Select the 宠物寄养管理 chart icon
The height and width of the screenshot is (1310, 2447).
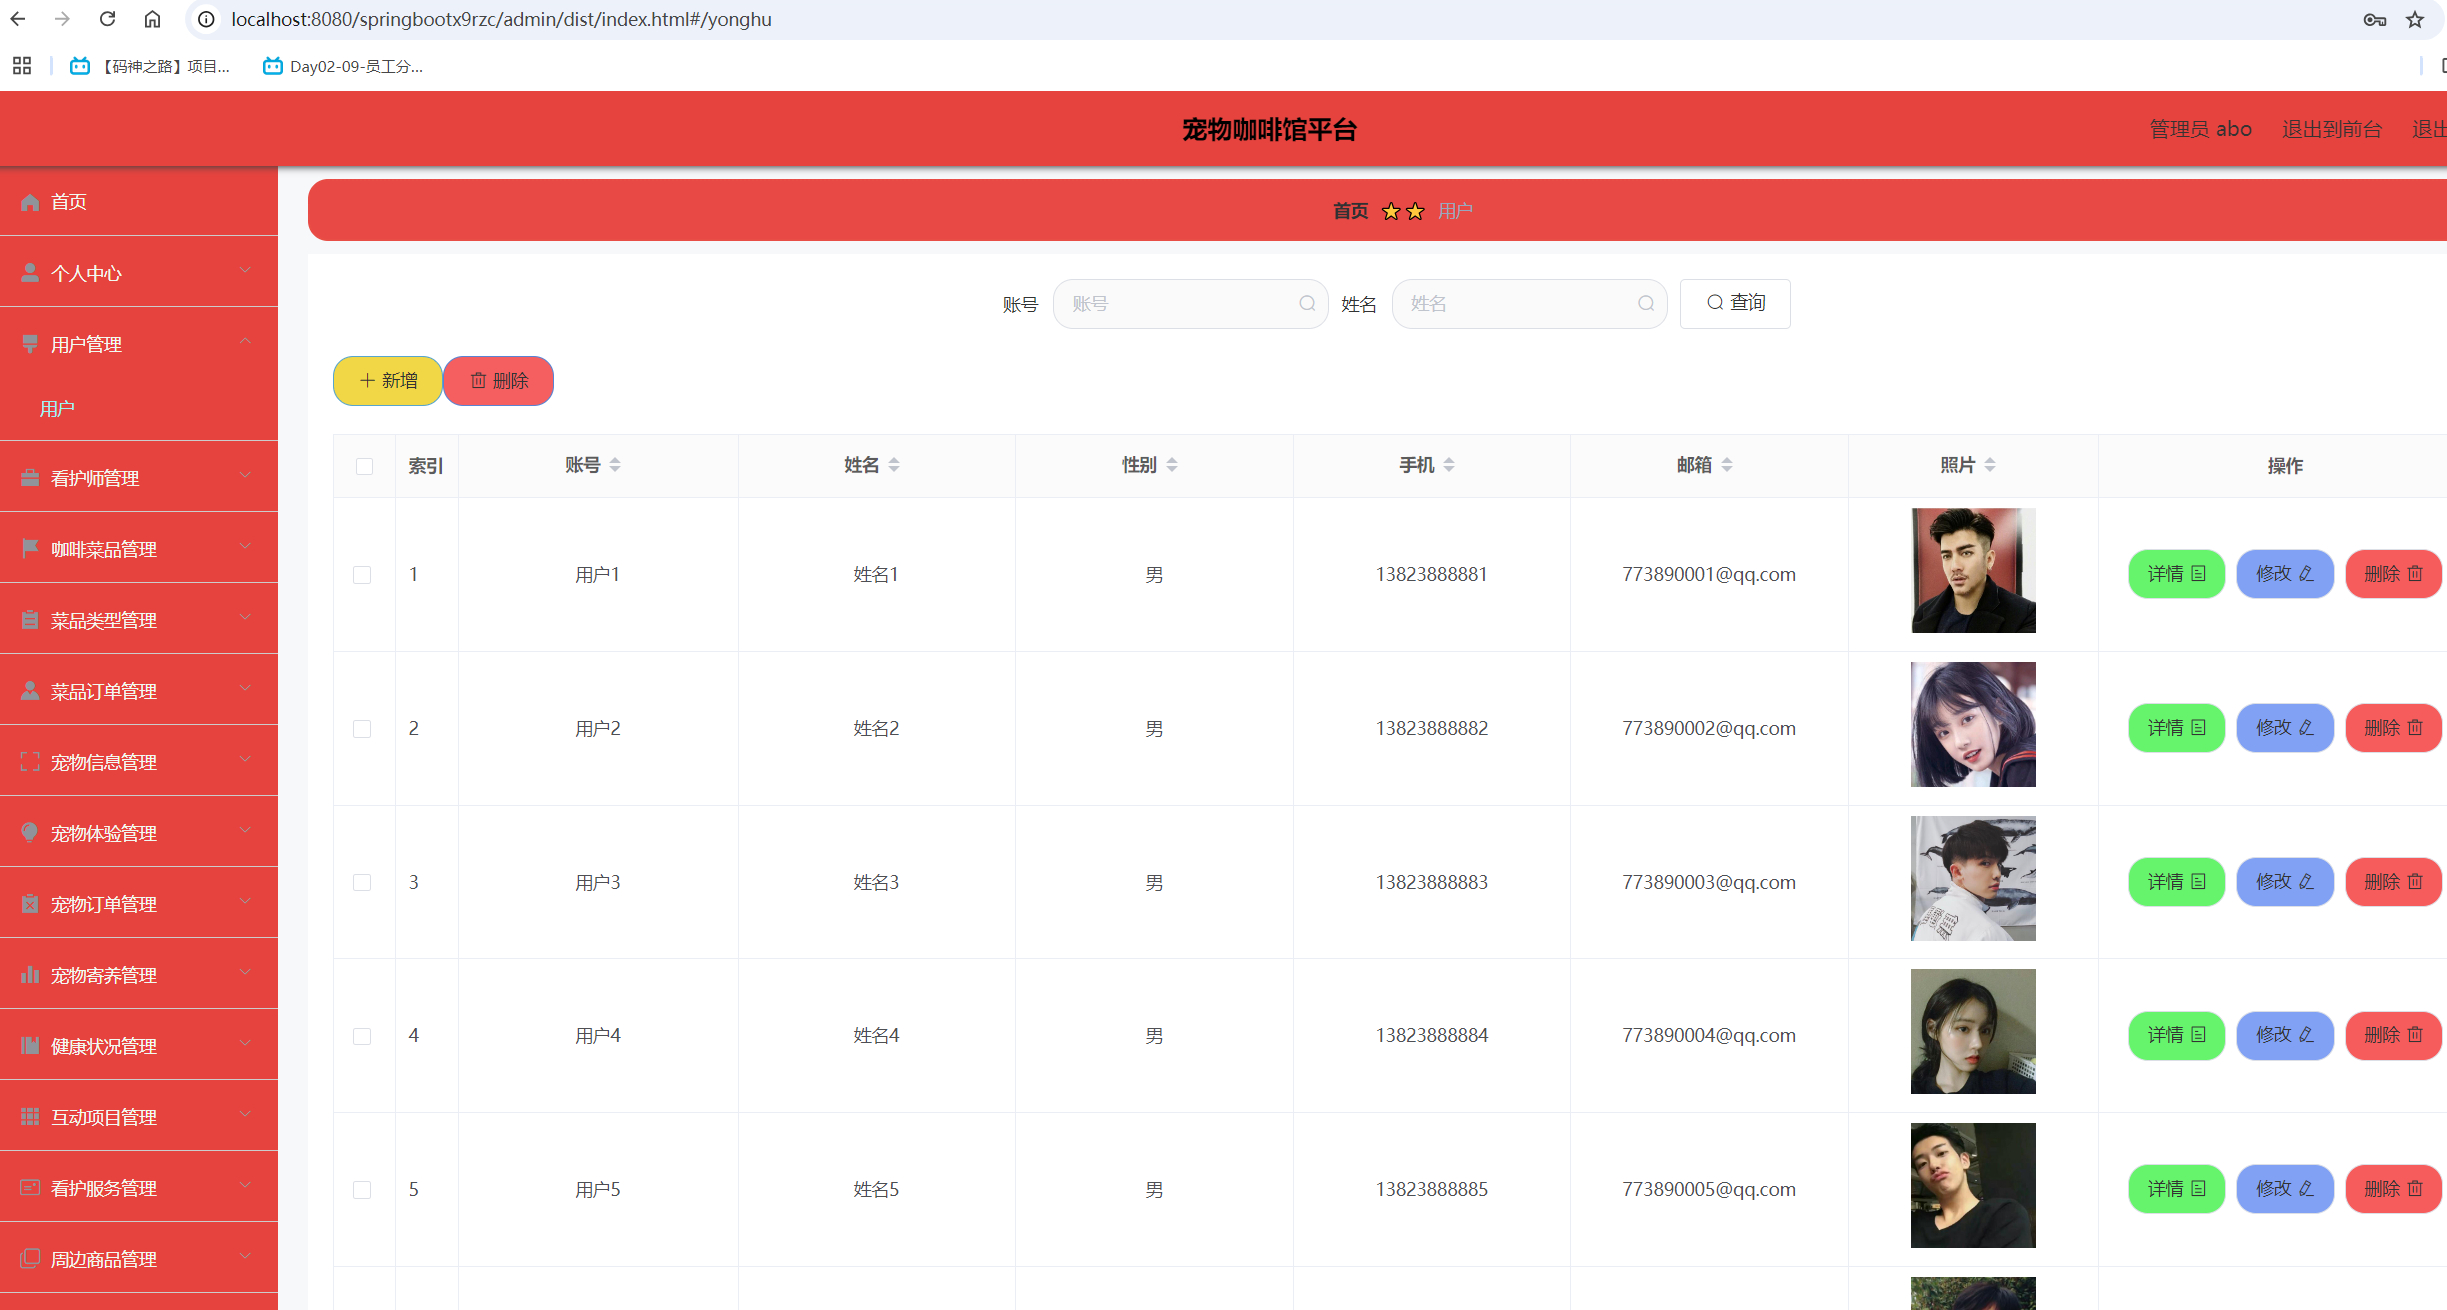30,975
